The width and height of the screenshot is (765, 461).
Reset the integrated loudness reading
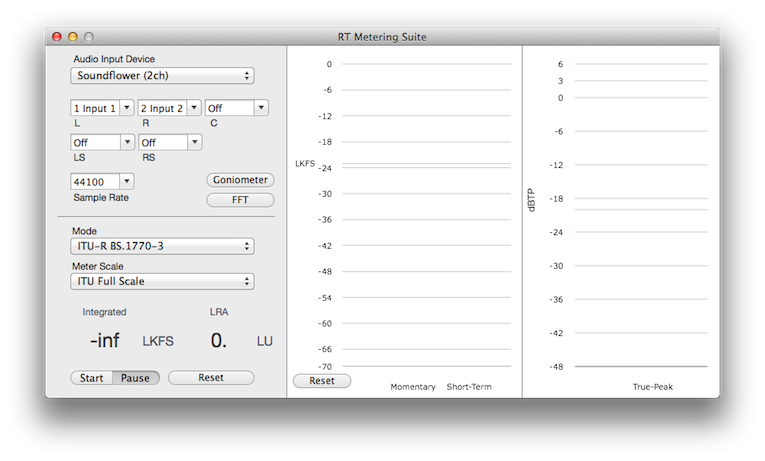tap(211, 378)
